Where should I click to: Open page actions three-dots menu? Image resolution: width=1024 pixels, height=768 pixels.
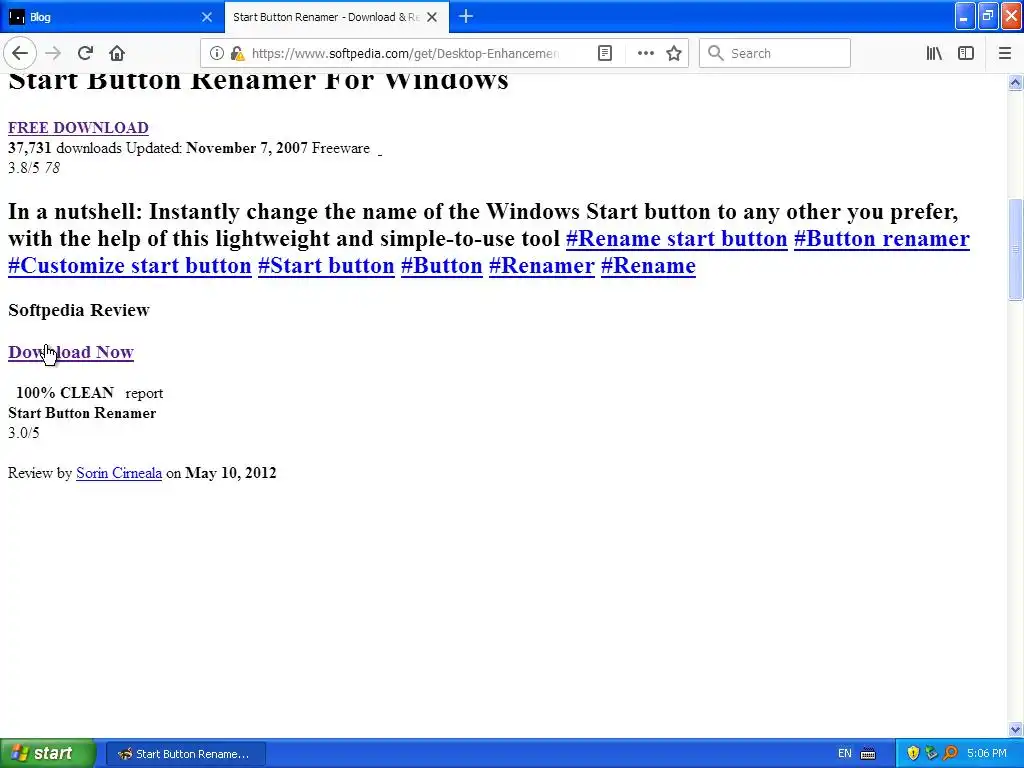click(x=645, y=53)
